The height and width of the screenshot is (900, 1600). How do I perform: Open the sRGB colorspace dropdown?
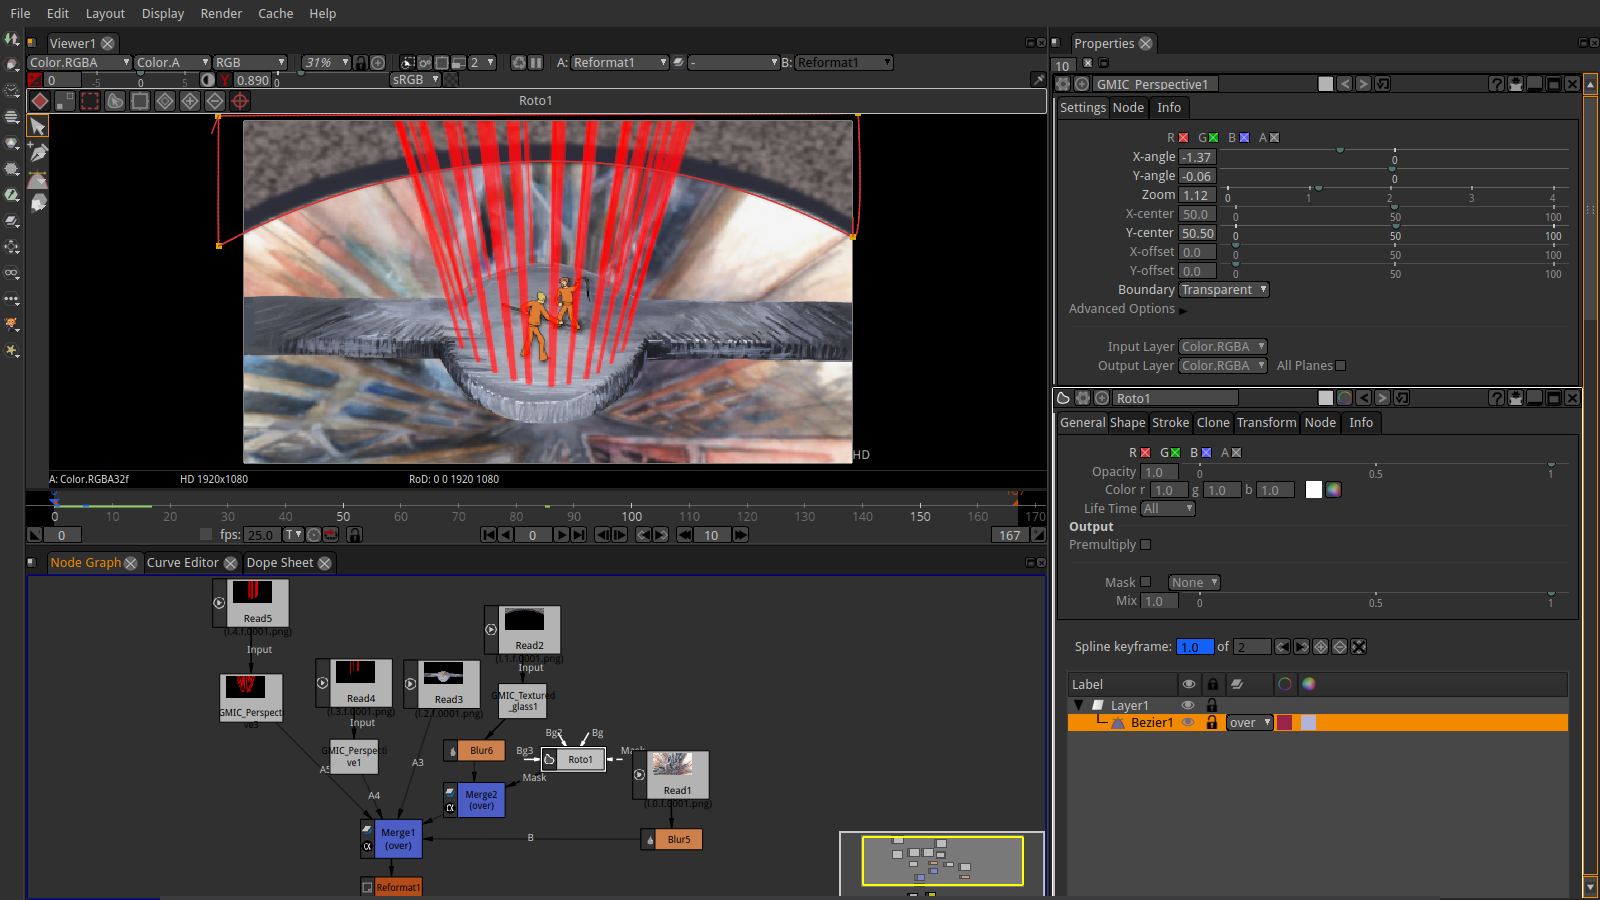415,80
